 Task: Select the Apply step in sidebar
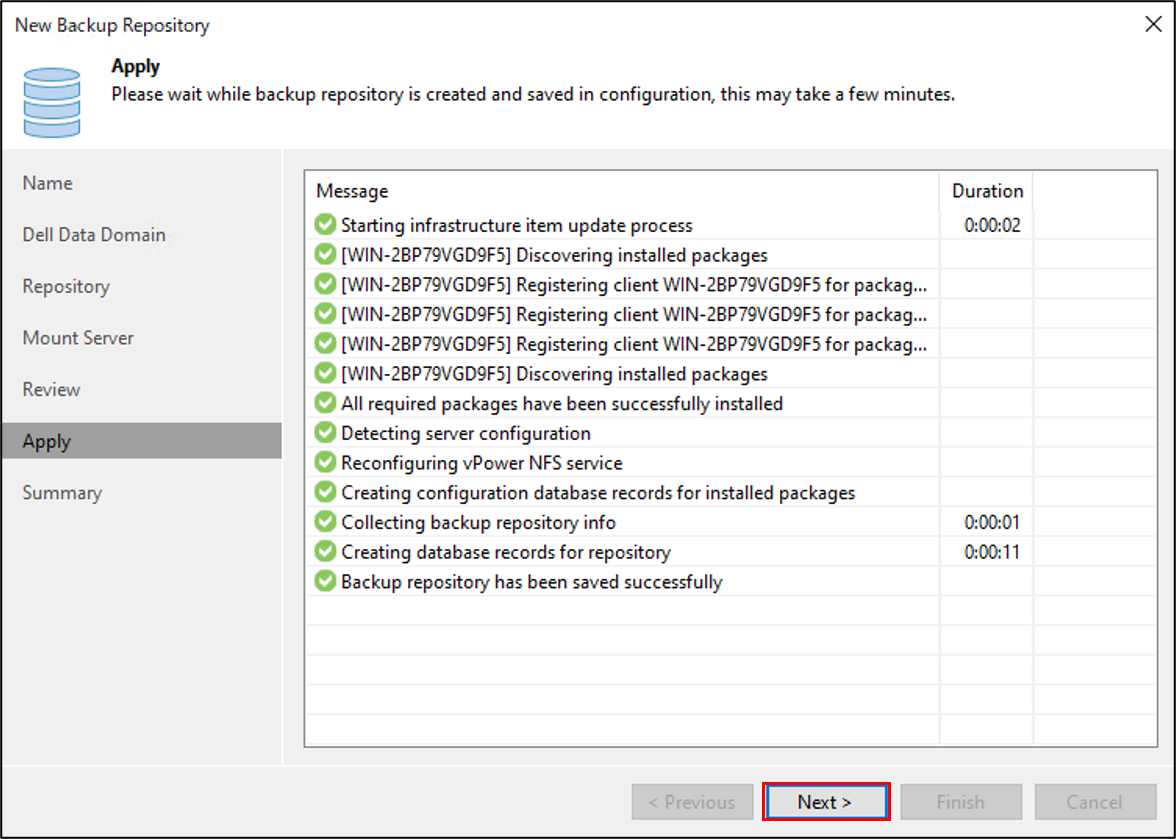142,441
